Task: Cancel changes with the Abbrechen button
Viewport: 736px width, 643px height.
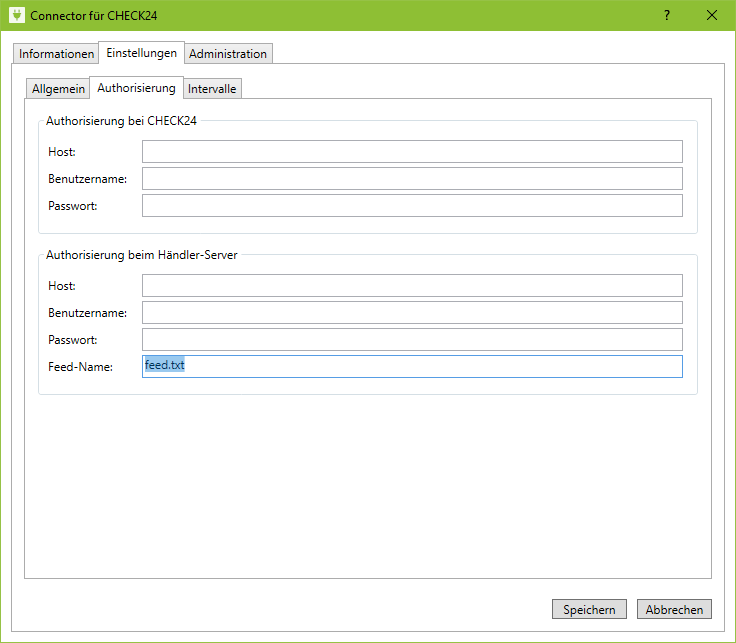Action: pyautogui.click(x=674, y=609)
